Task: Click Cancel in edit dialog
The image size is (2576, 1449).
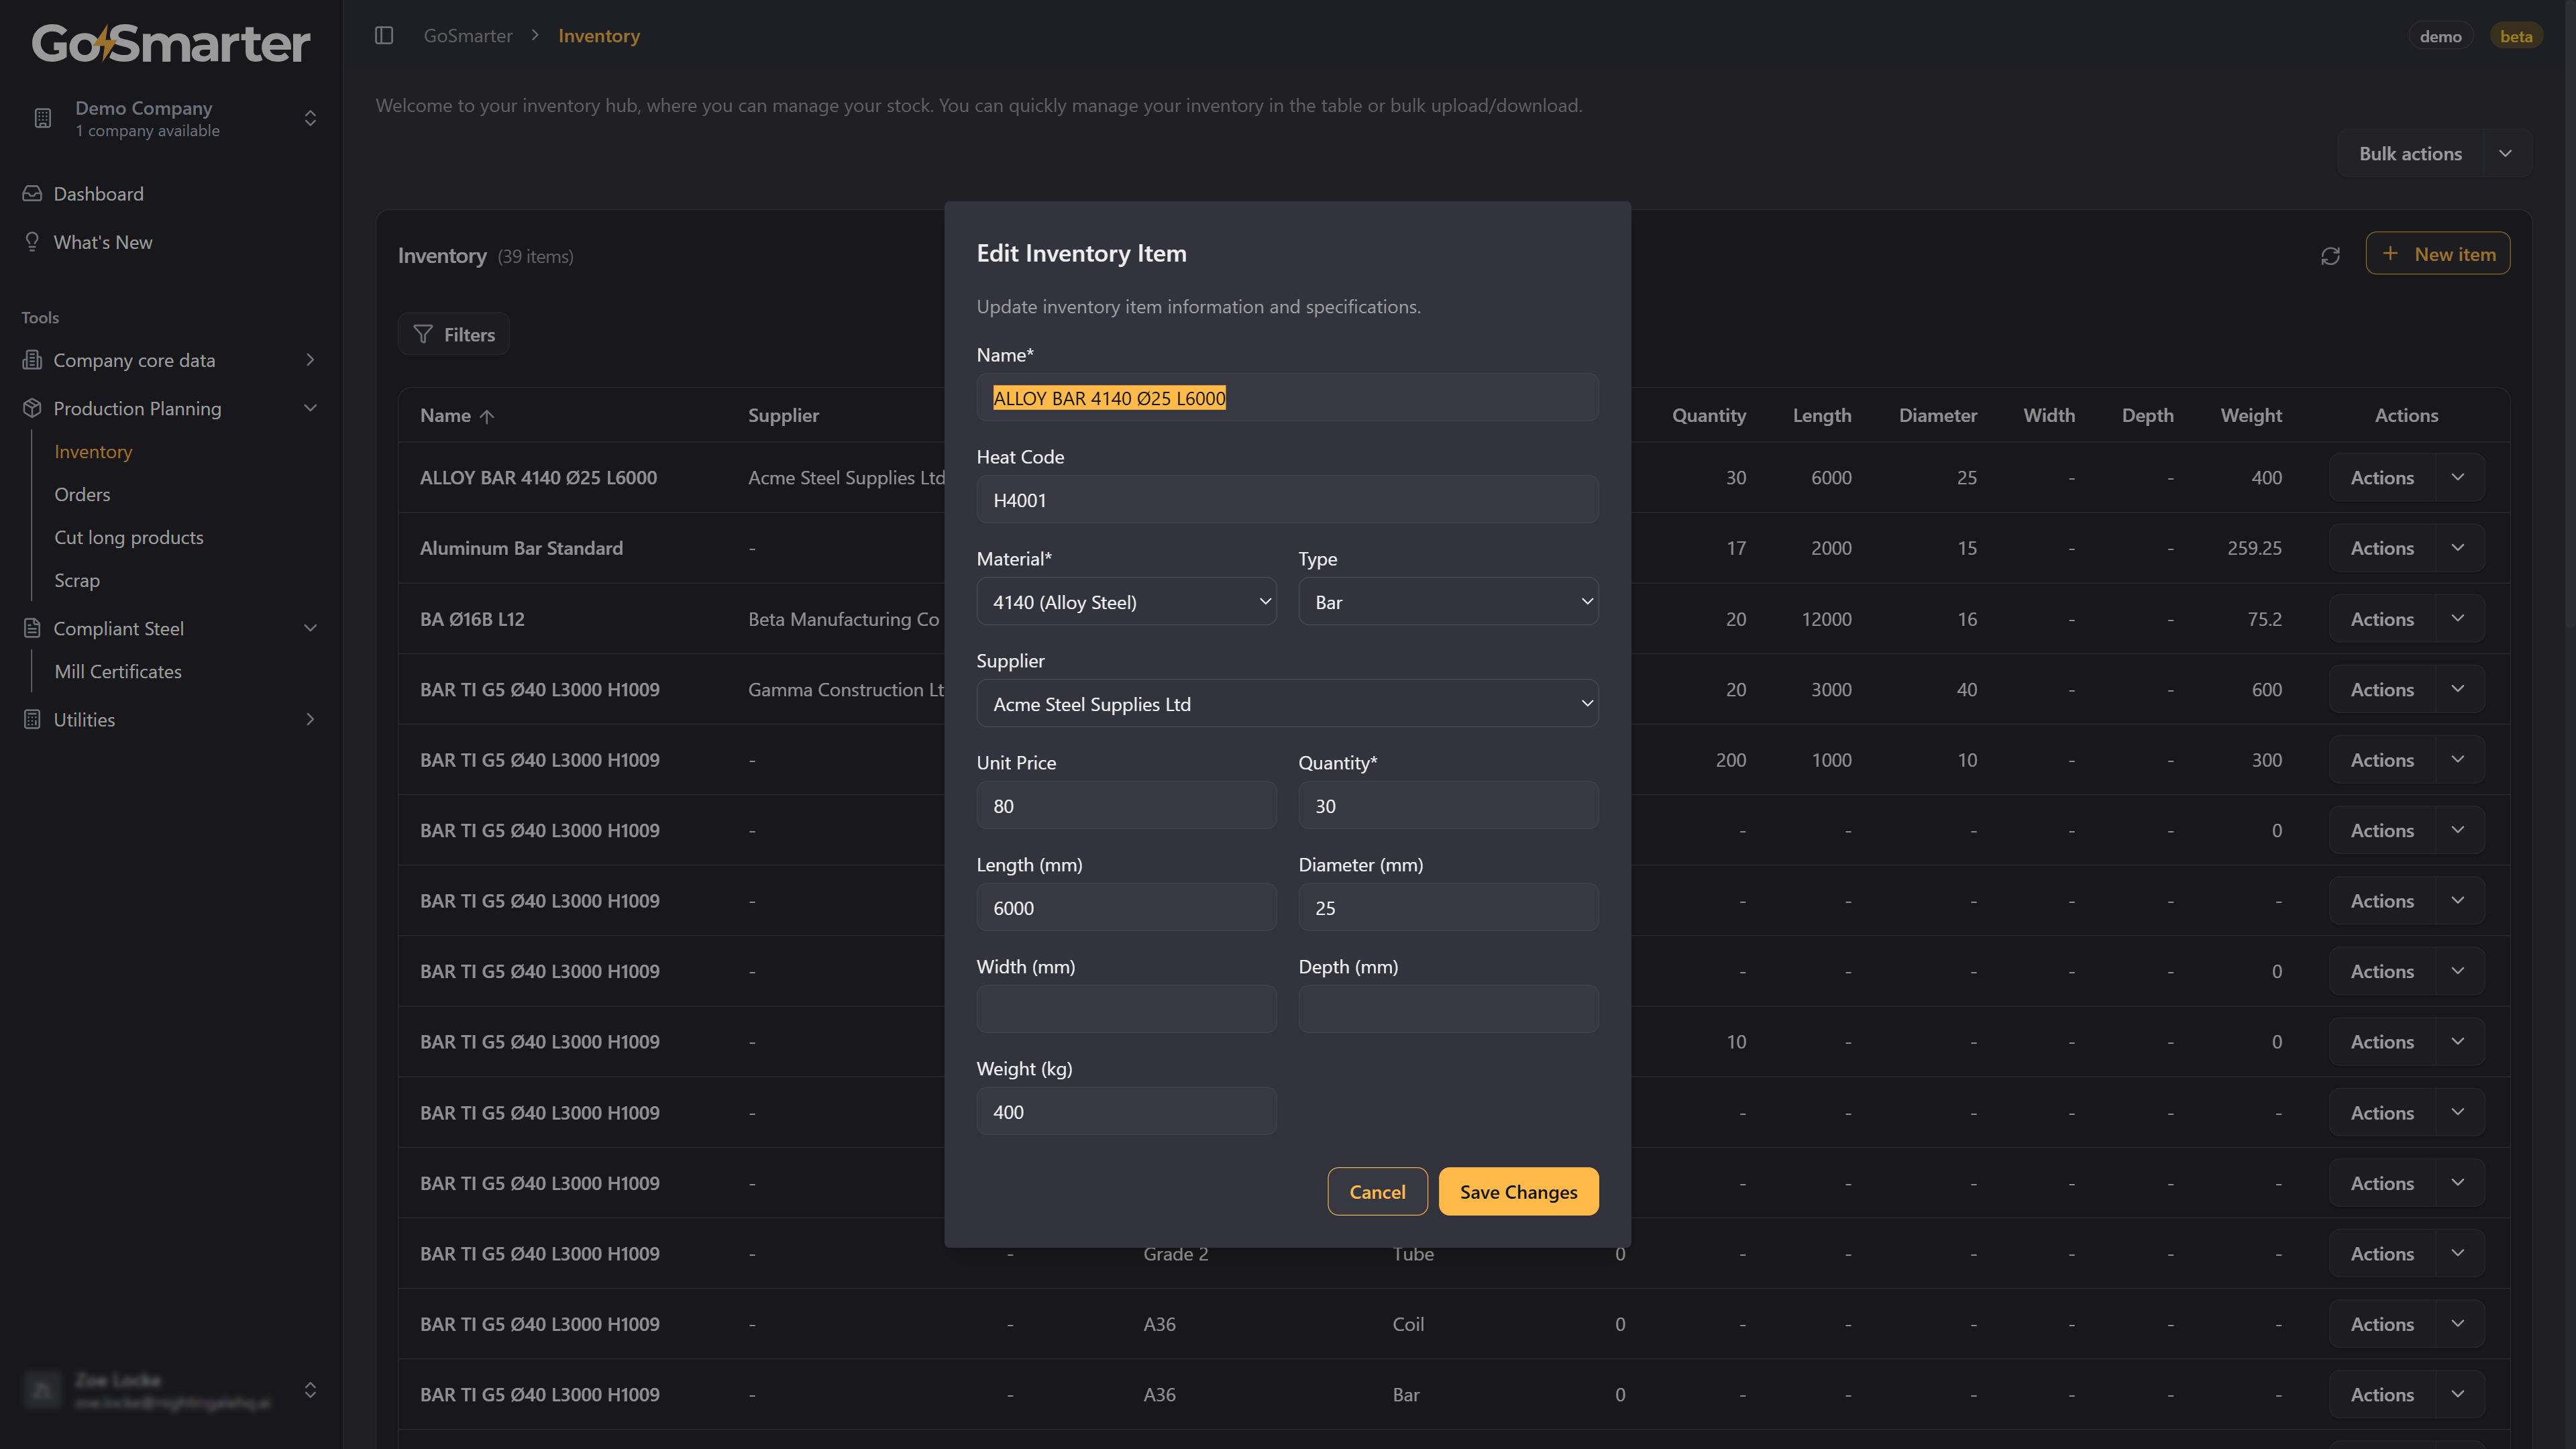Action: tap(1376, 1192)
